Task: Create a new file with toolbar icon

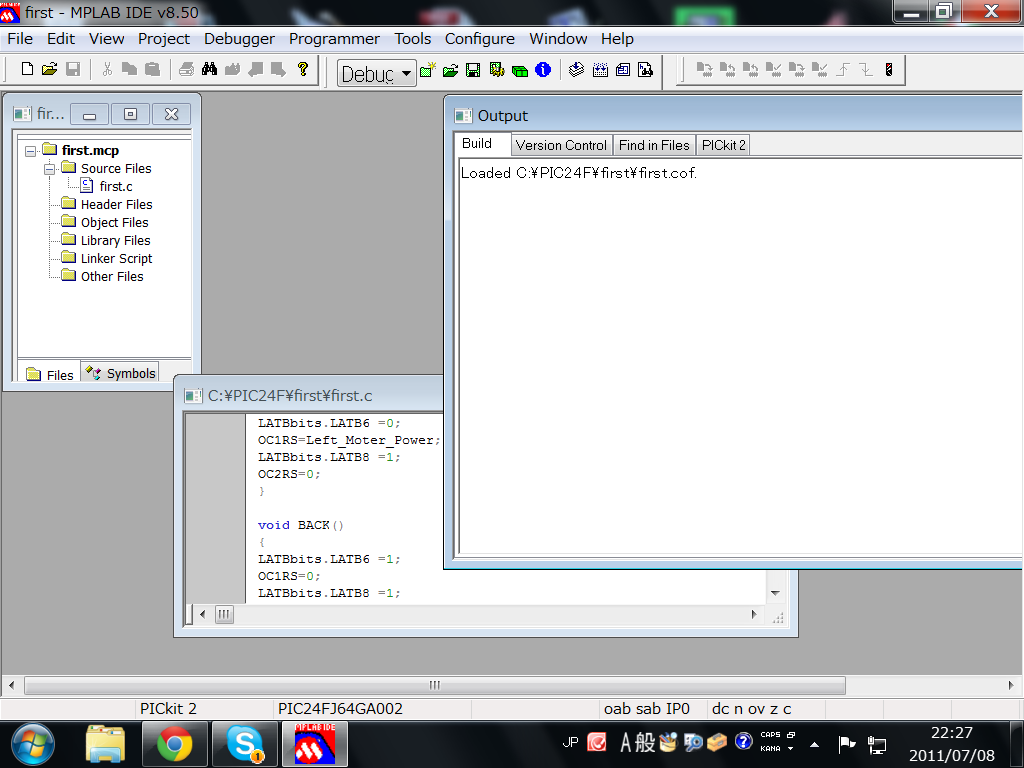Action: 27,69
